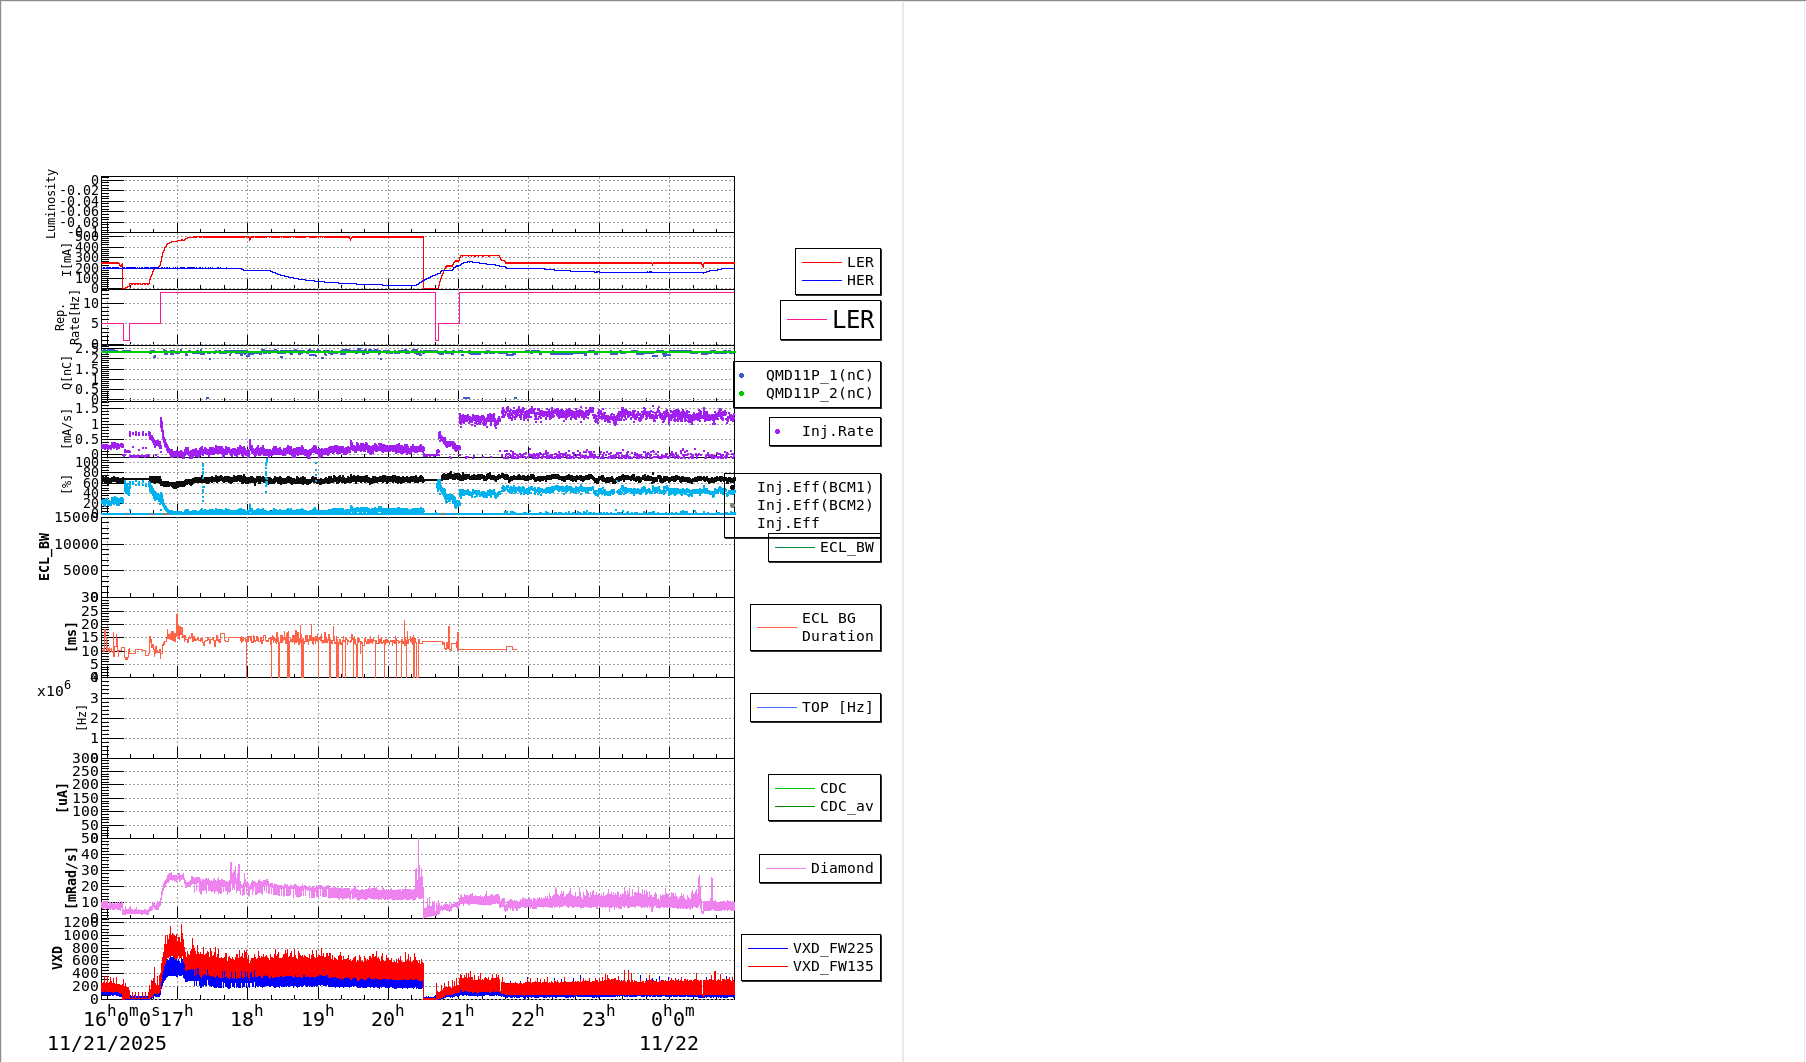Click the 17h time axis tick label

(x=177, y=1018)
